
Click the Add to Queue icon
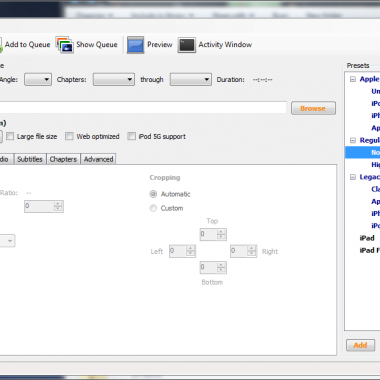(1, 45)
